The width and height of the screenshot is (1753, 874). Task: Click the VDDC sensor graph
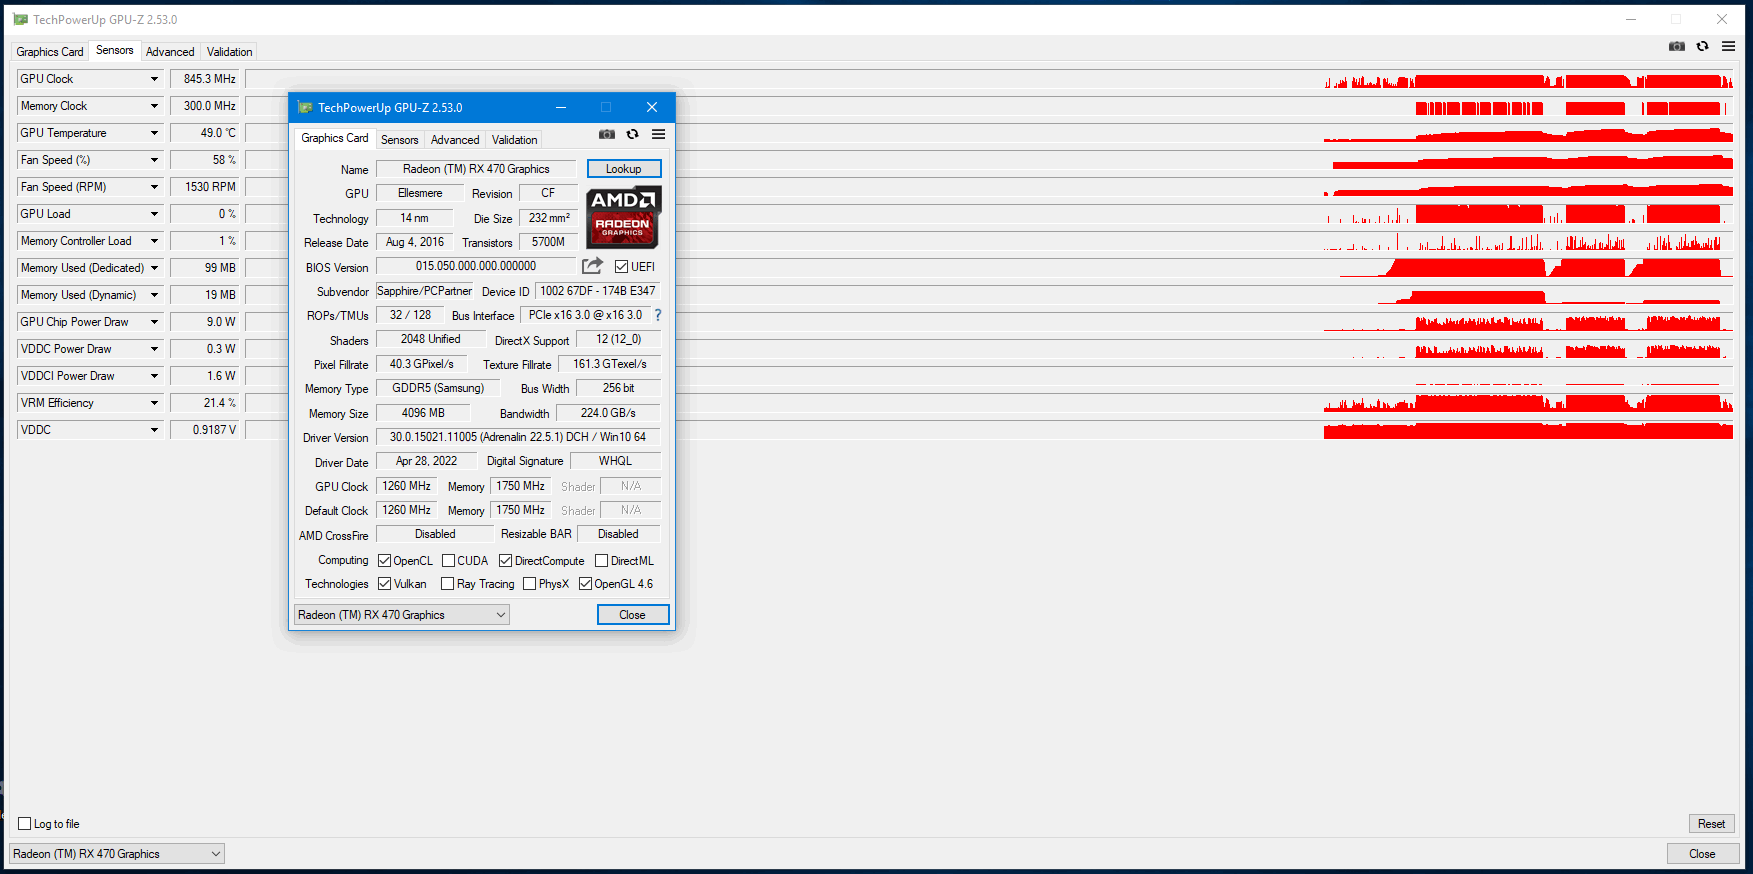[x=989, y=430]
